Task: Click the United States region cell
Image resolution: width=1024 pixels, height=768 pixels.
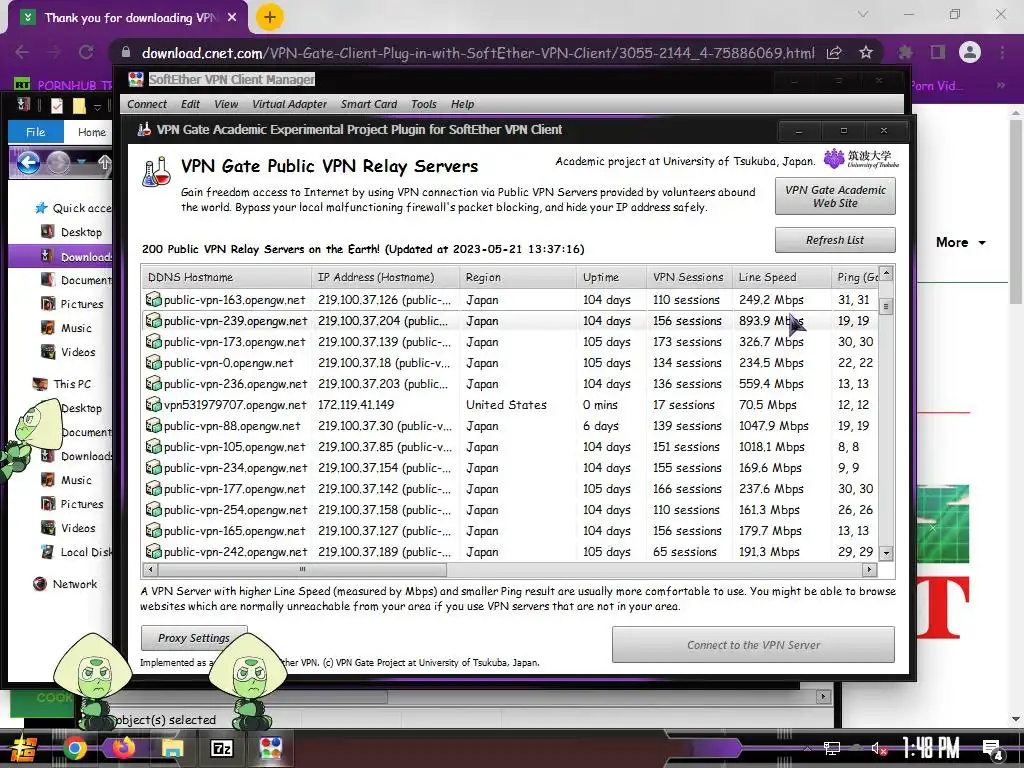Action: point(506,405)
